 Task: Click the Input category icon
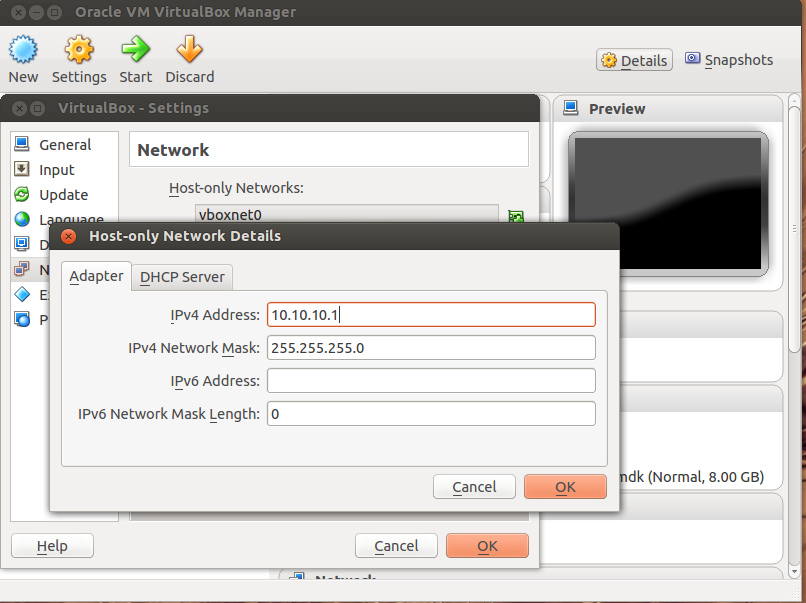(x=22, y=169)
